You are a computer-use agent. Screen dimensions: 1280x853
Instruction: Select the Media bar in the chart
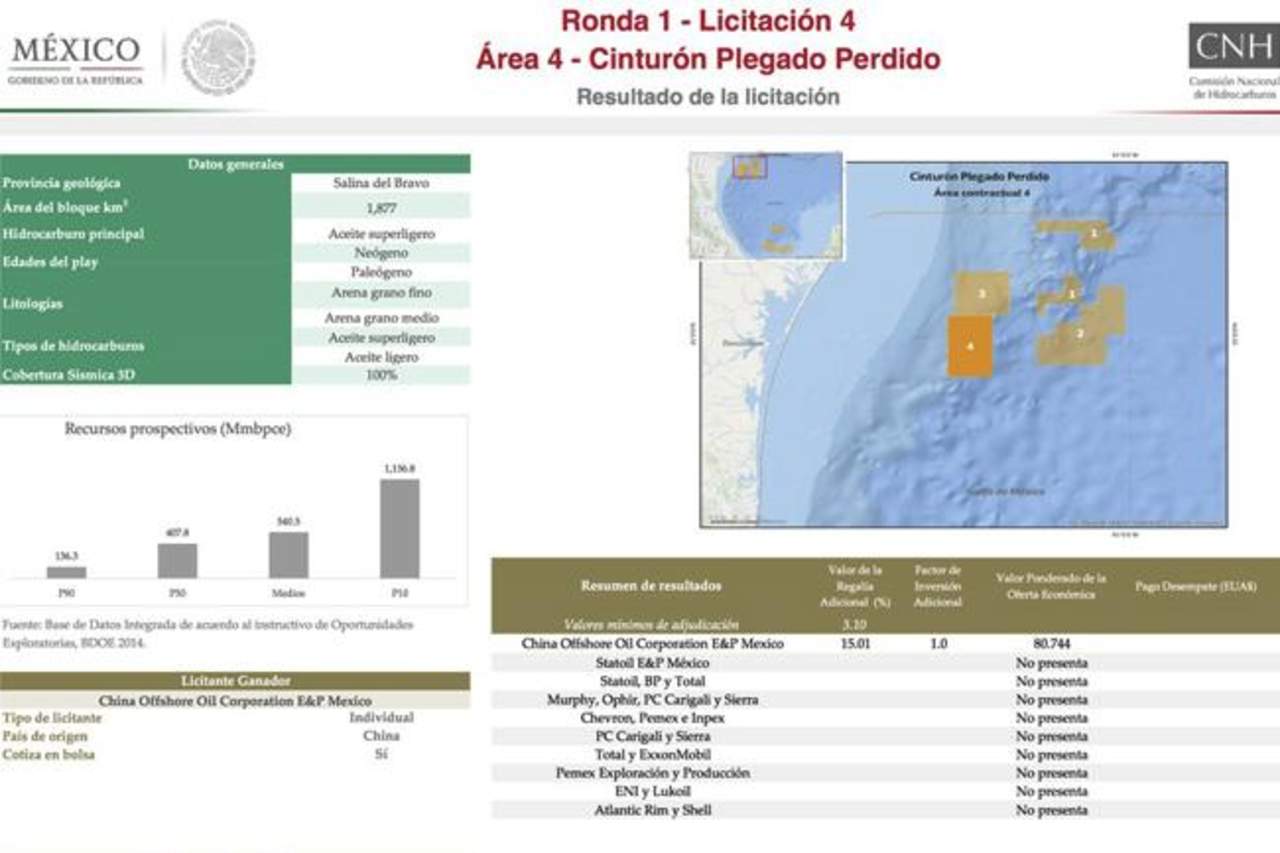coord(288,554)
